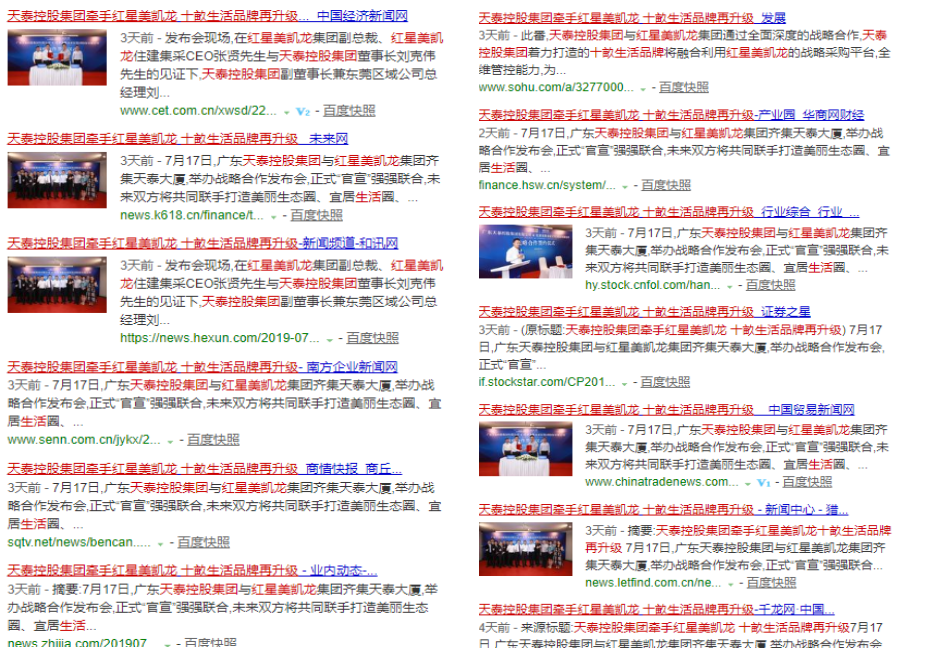
Task: Click the V2 verification badge beside www.cet.com.cn
Action: click(303, 112)
